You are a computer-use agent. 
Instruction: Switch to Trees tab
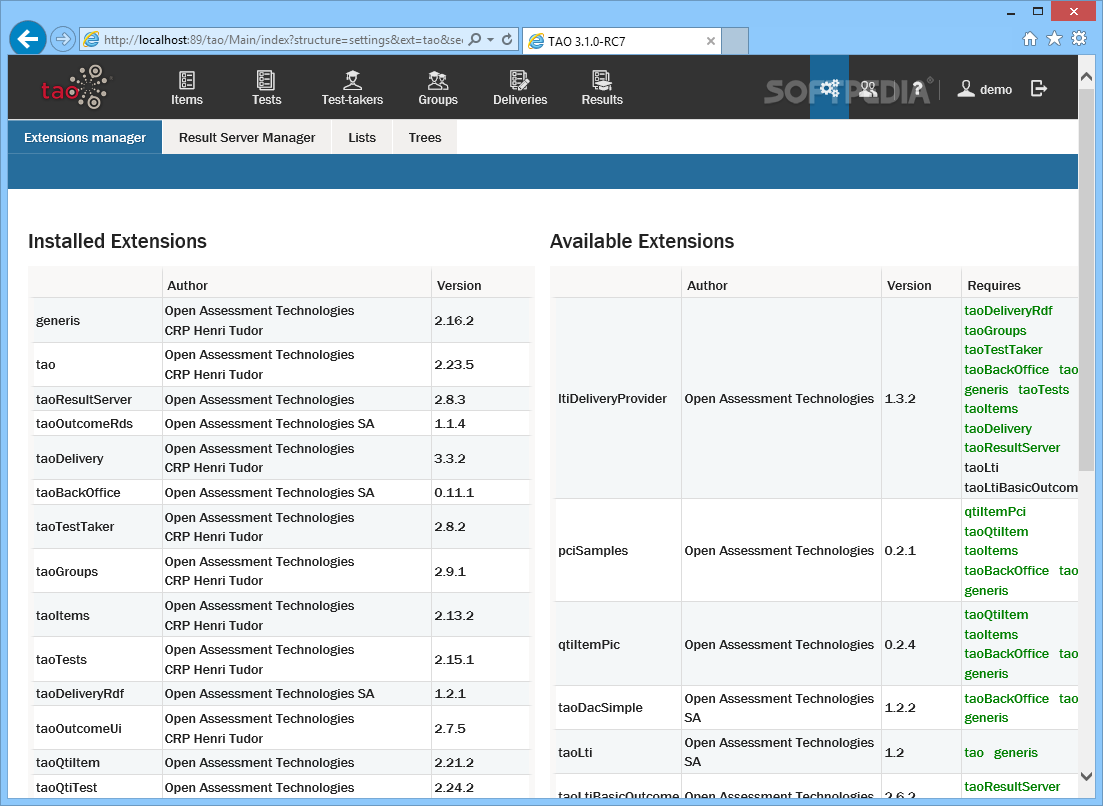click(x=425, y=137)
